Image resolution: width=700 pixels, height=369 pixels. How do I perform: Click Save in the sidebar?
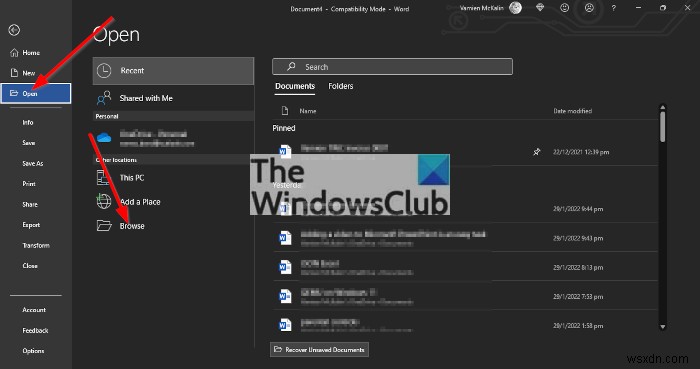point(29,143)
